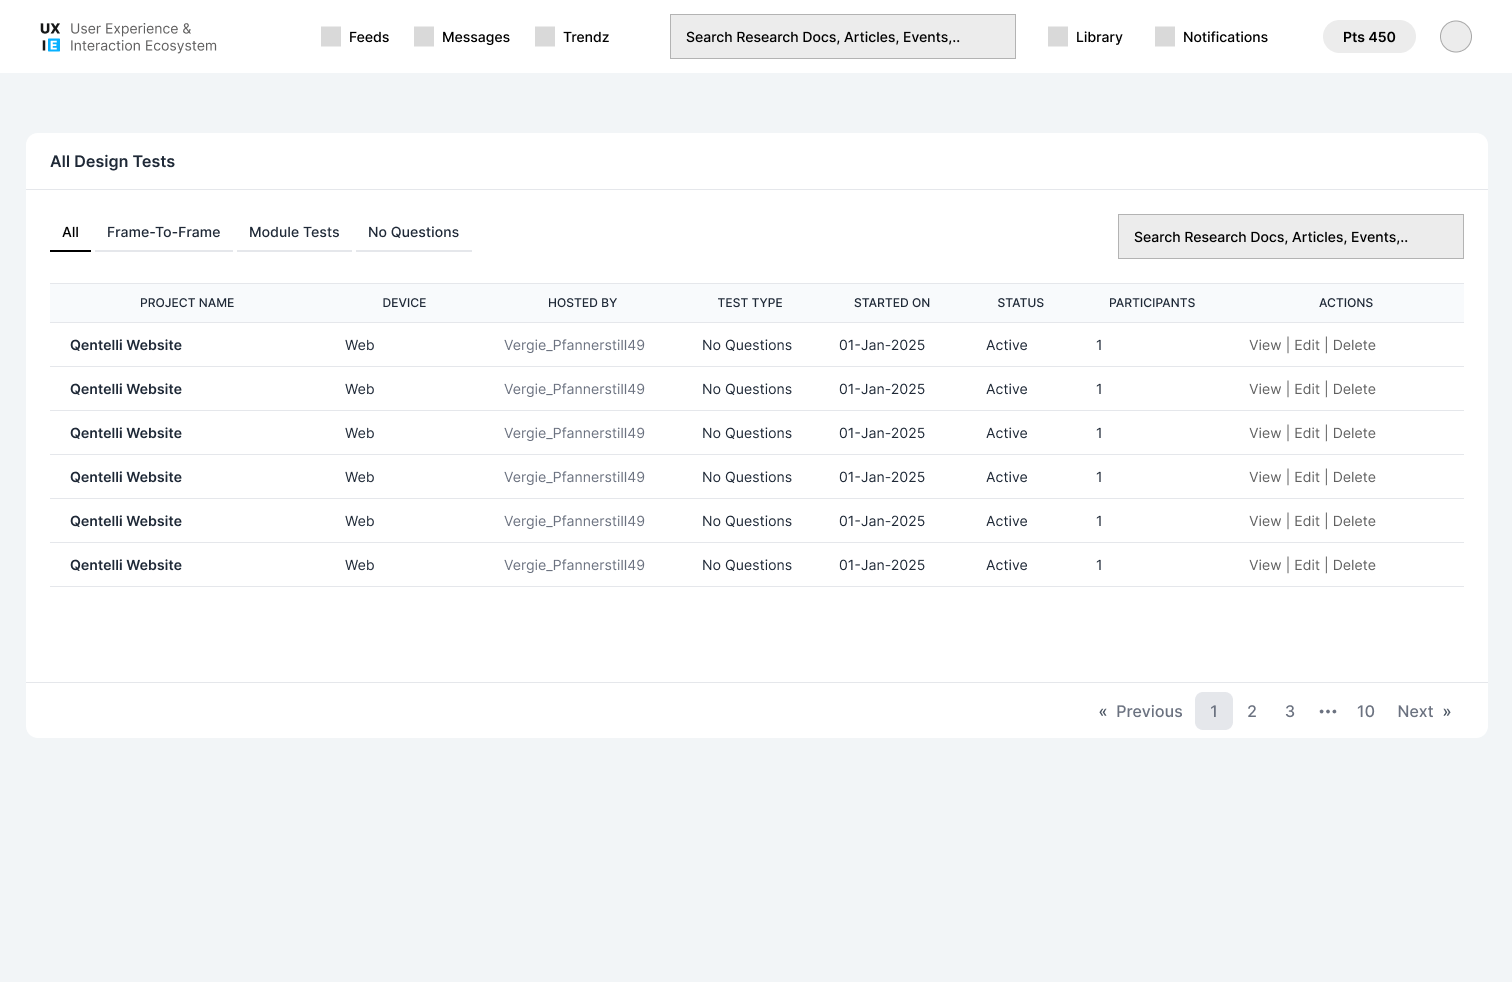
Task: View the first Qentelli Website test
Action: [x=1265, y=345]
